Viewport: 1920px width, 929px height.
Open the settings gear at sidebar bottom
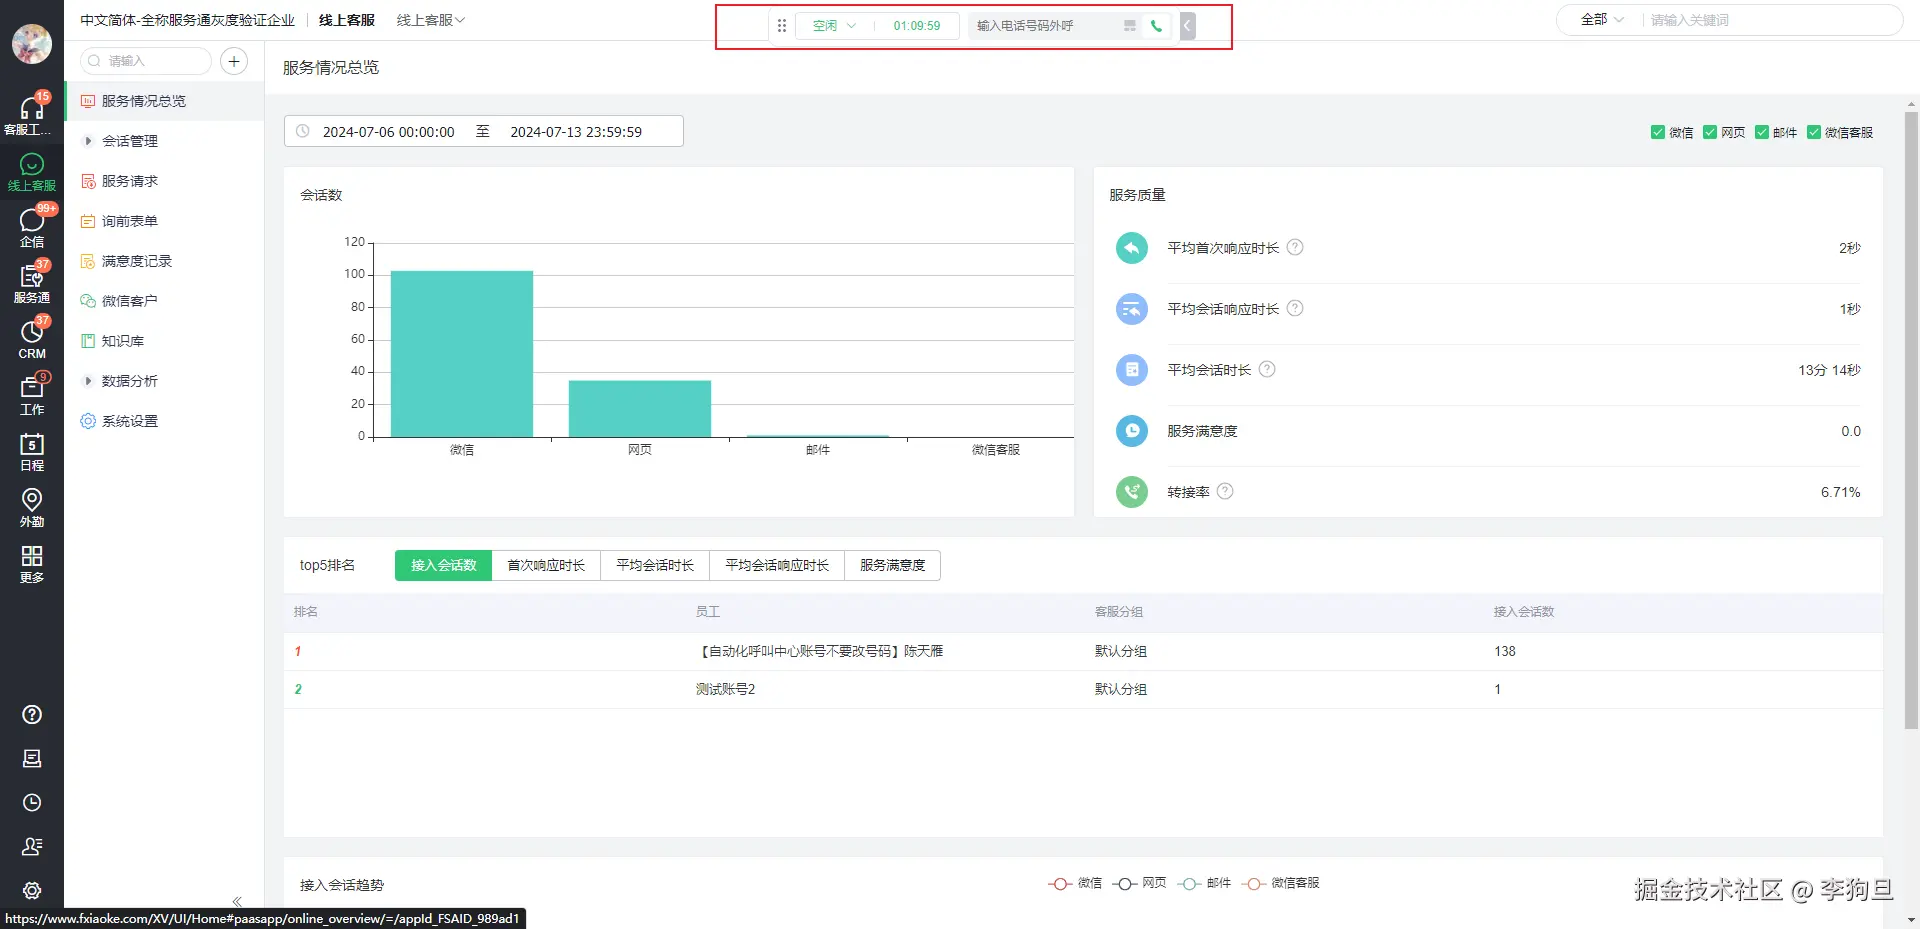tap(32, 890)
